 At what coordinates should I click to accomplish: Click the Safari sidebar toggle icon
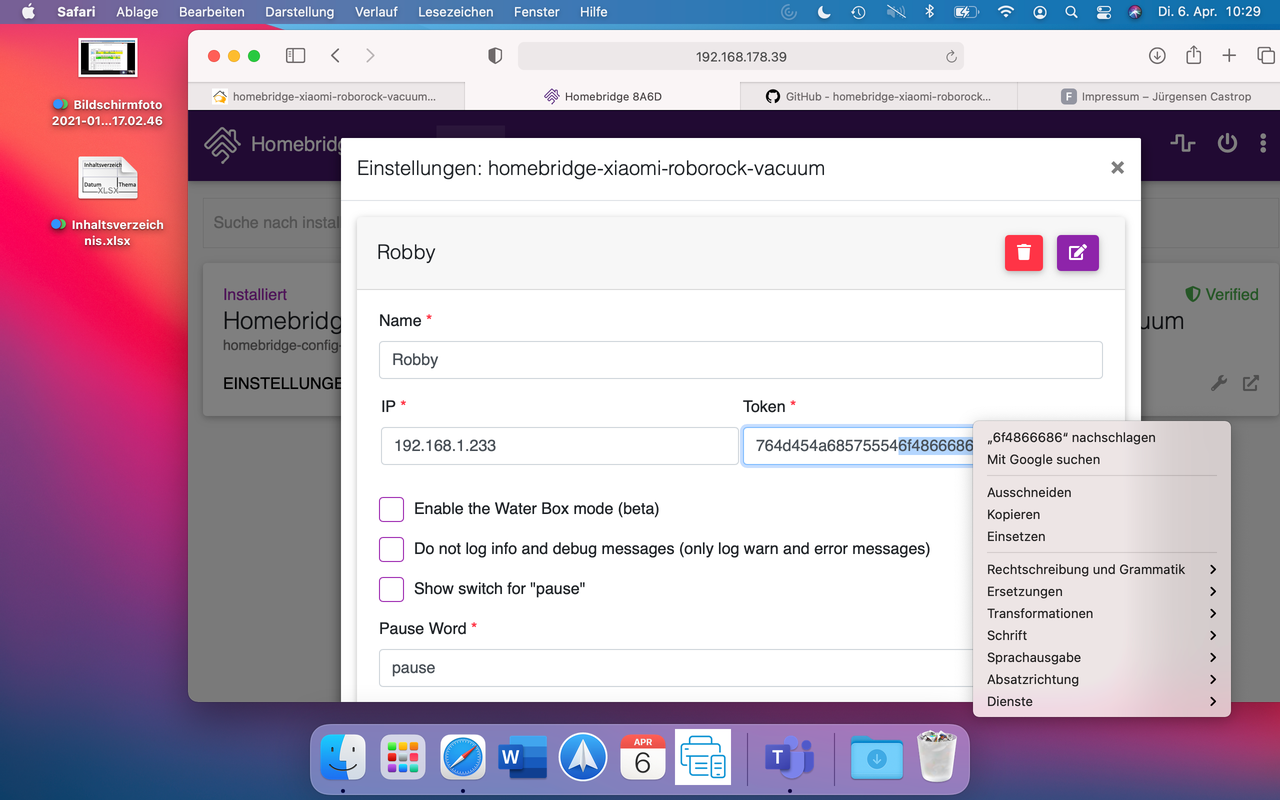(x=295, y=56)
